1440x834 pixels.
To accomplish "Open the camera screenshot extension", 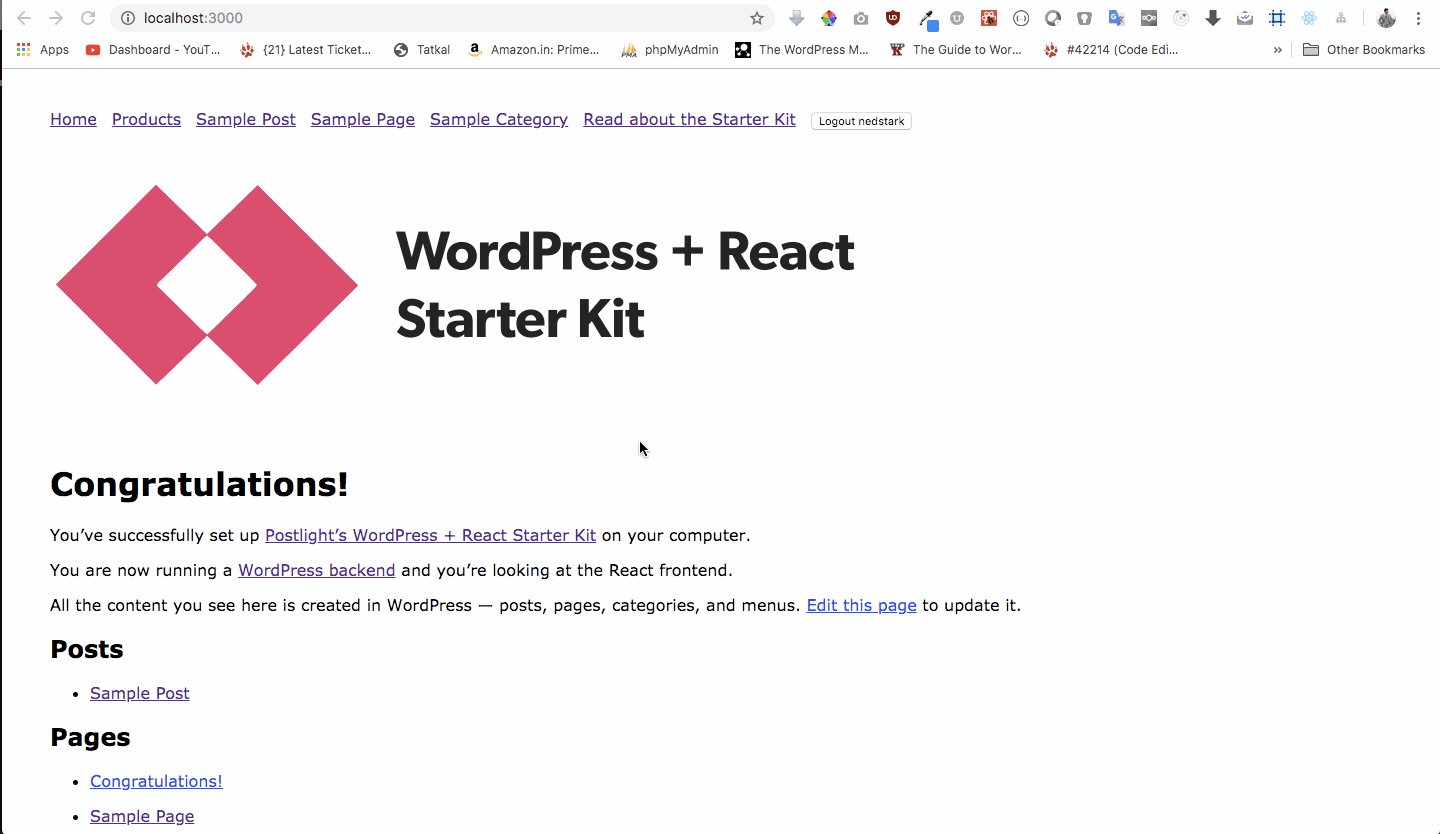I will 861,18.
